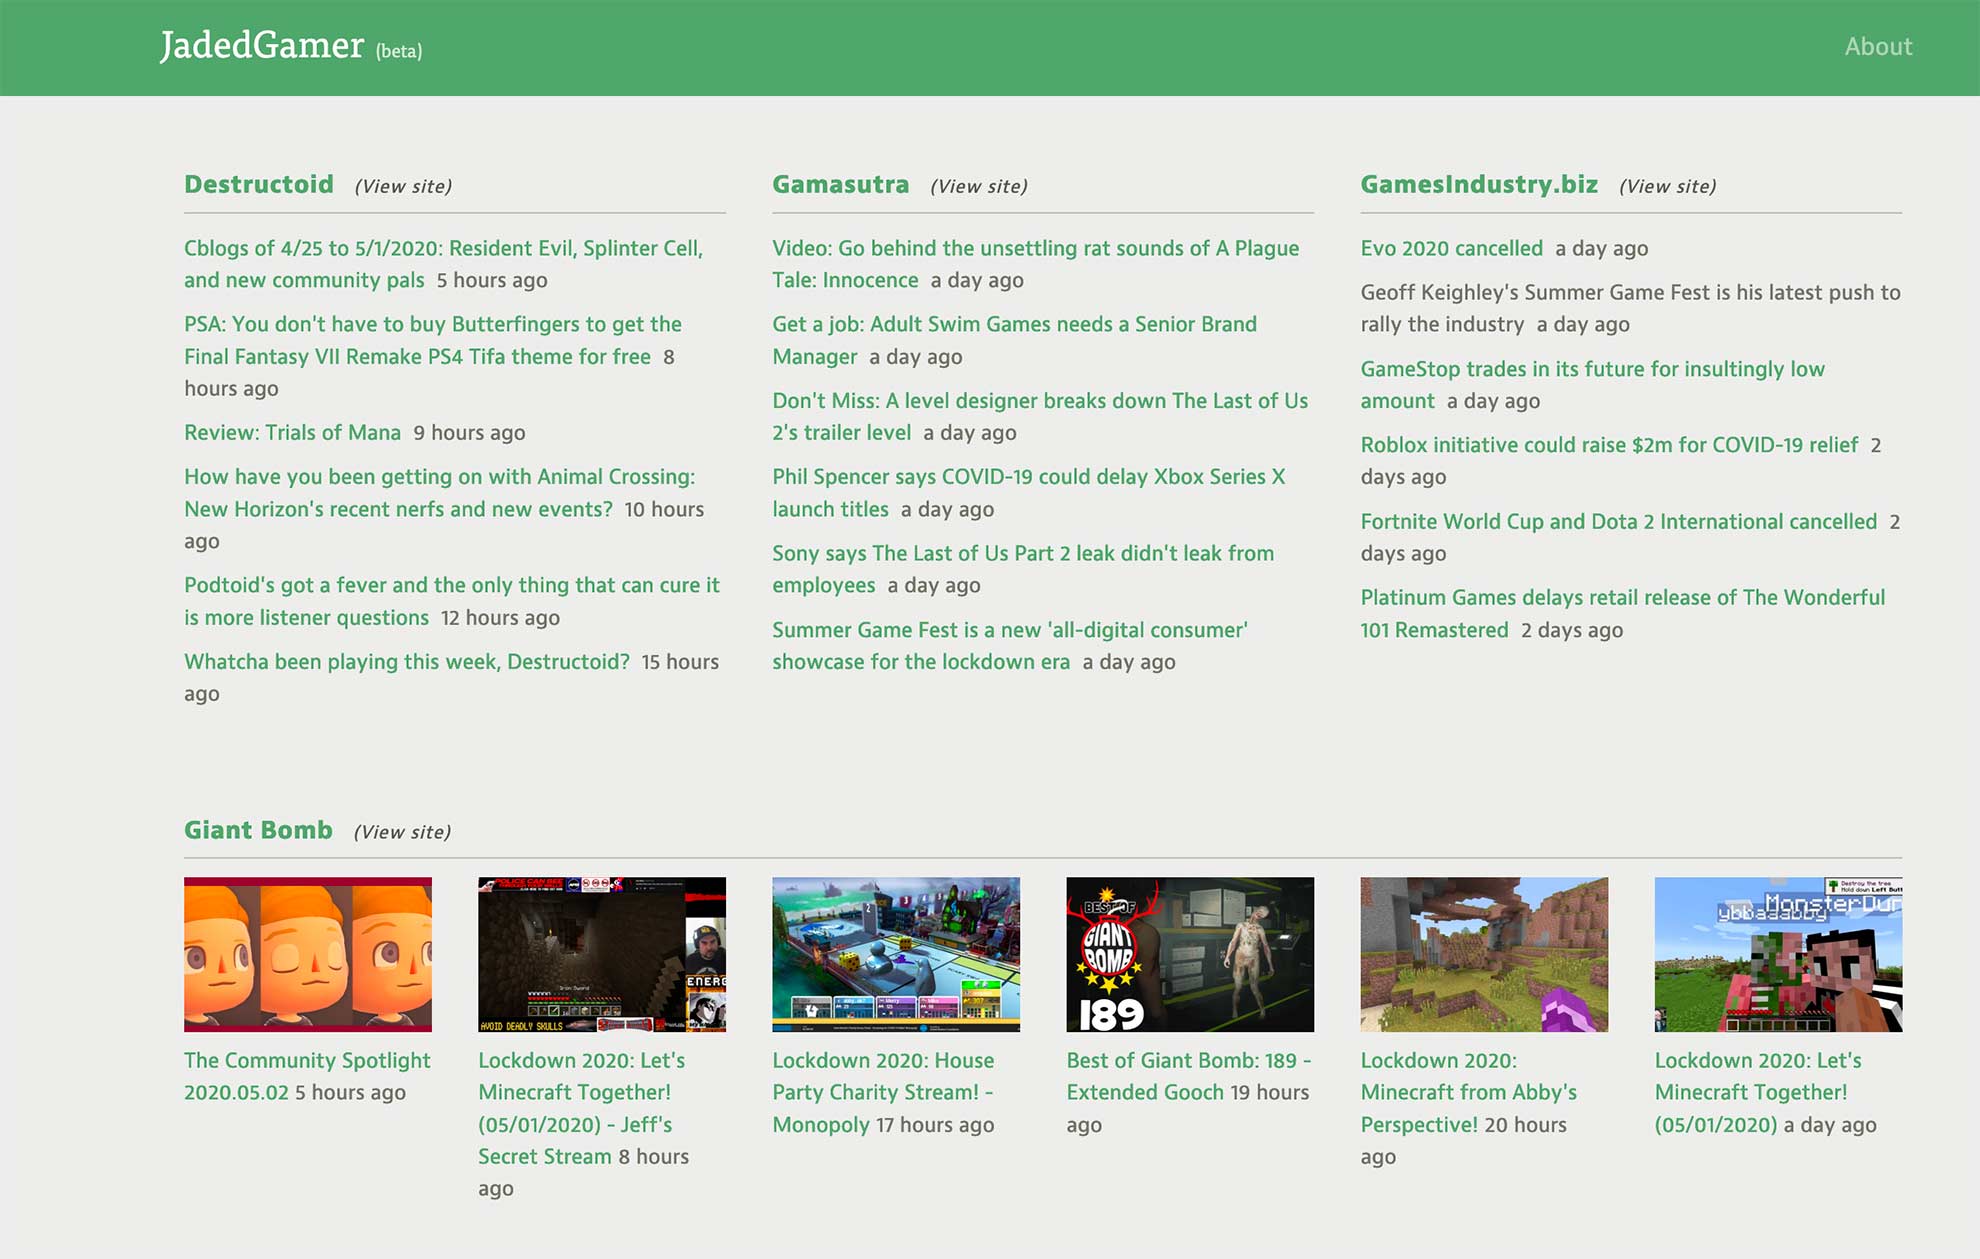This screenshot has width=1980, height=1259.
Task: Open The Community Spotlight 2020.05.02 title
Action: coord(307,1076)
